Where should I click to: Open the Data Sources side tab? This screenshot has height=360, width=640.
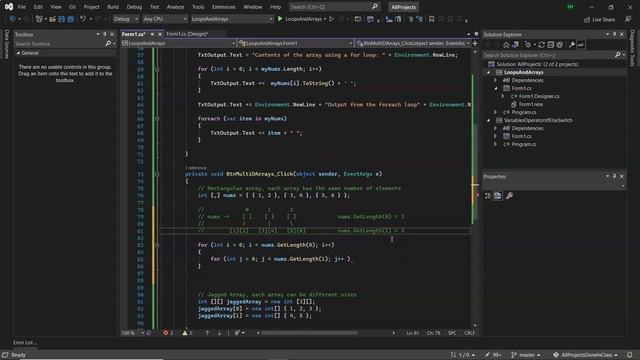(7, 44)
